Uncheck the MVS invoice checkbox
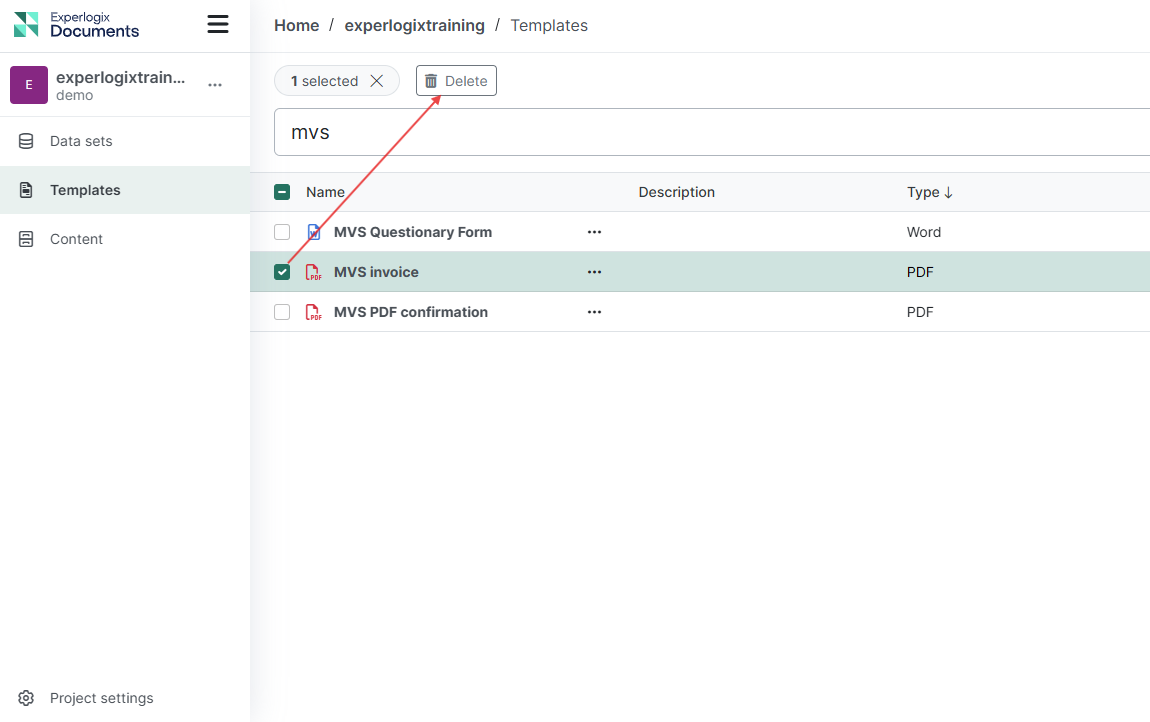The height and width of the screenshot is (722, 1150). pos(282,272)
